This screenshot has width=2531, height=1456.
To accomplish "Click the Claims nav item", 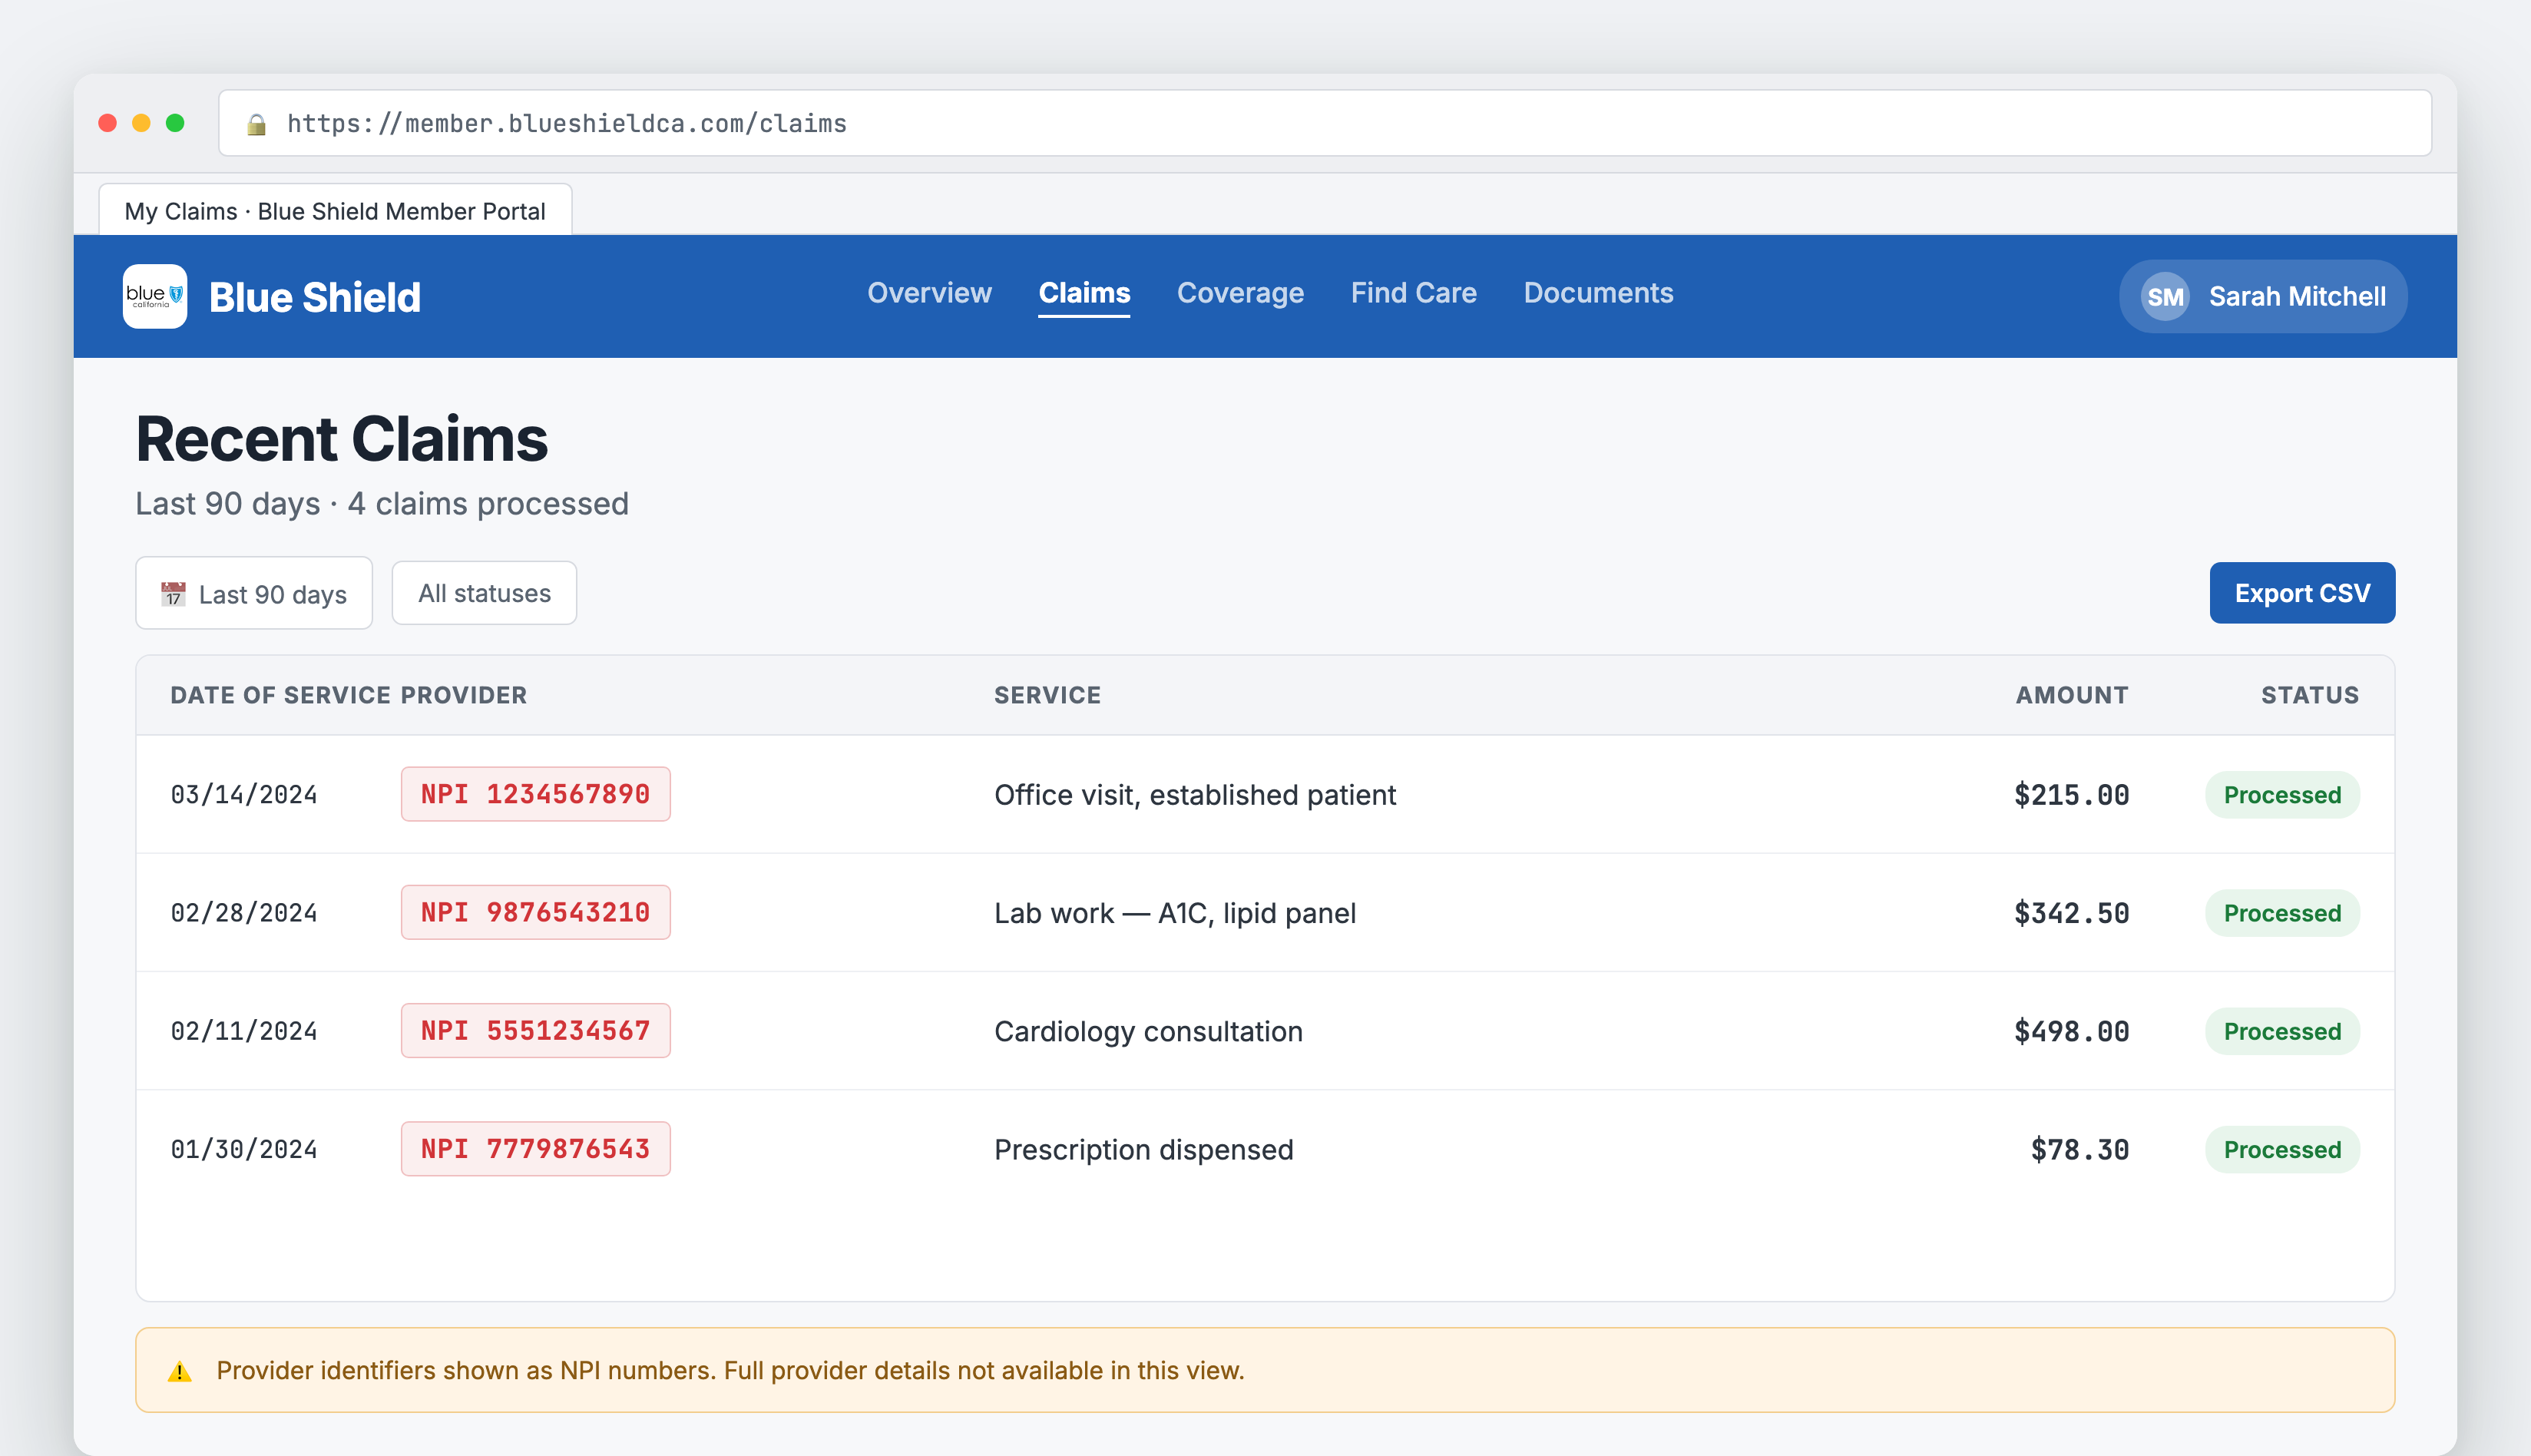I will pyautogui.click(x=1084, y=293).
